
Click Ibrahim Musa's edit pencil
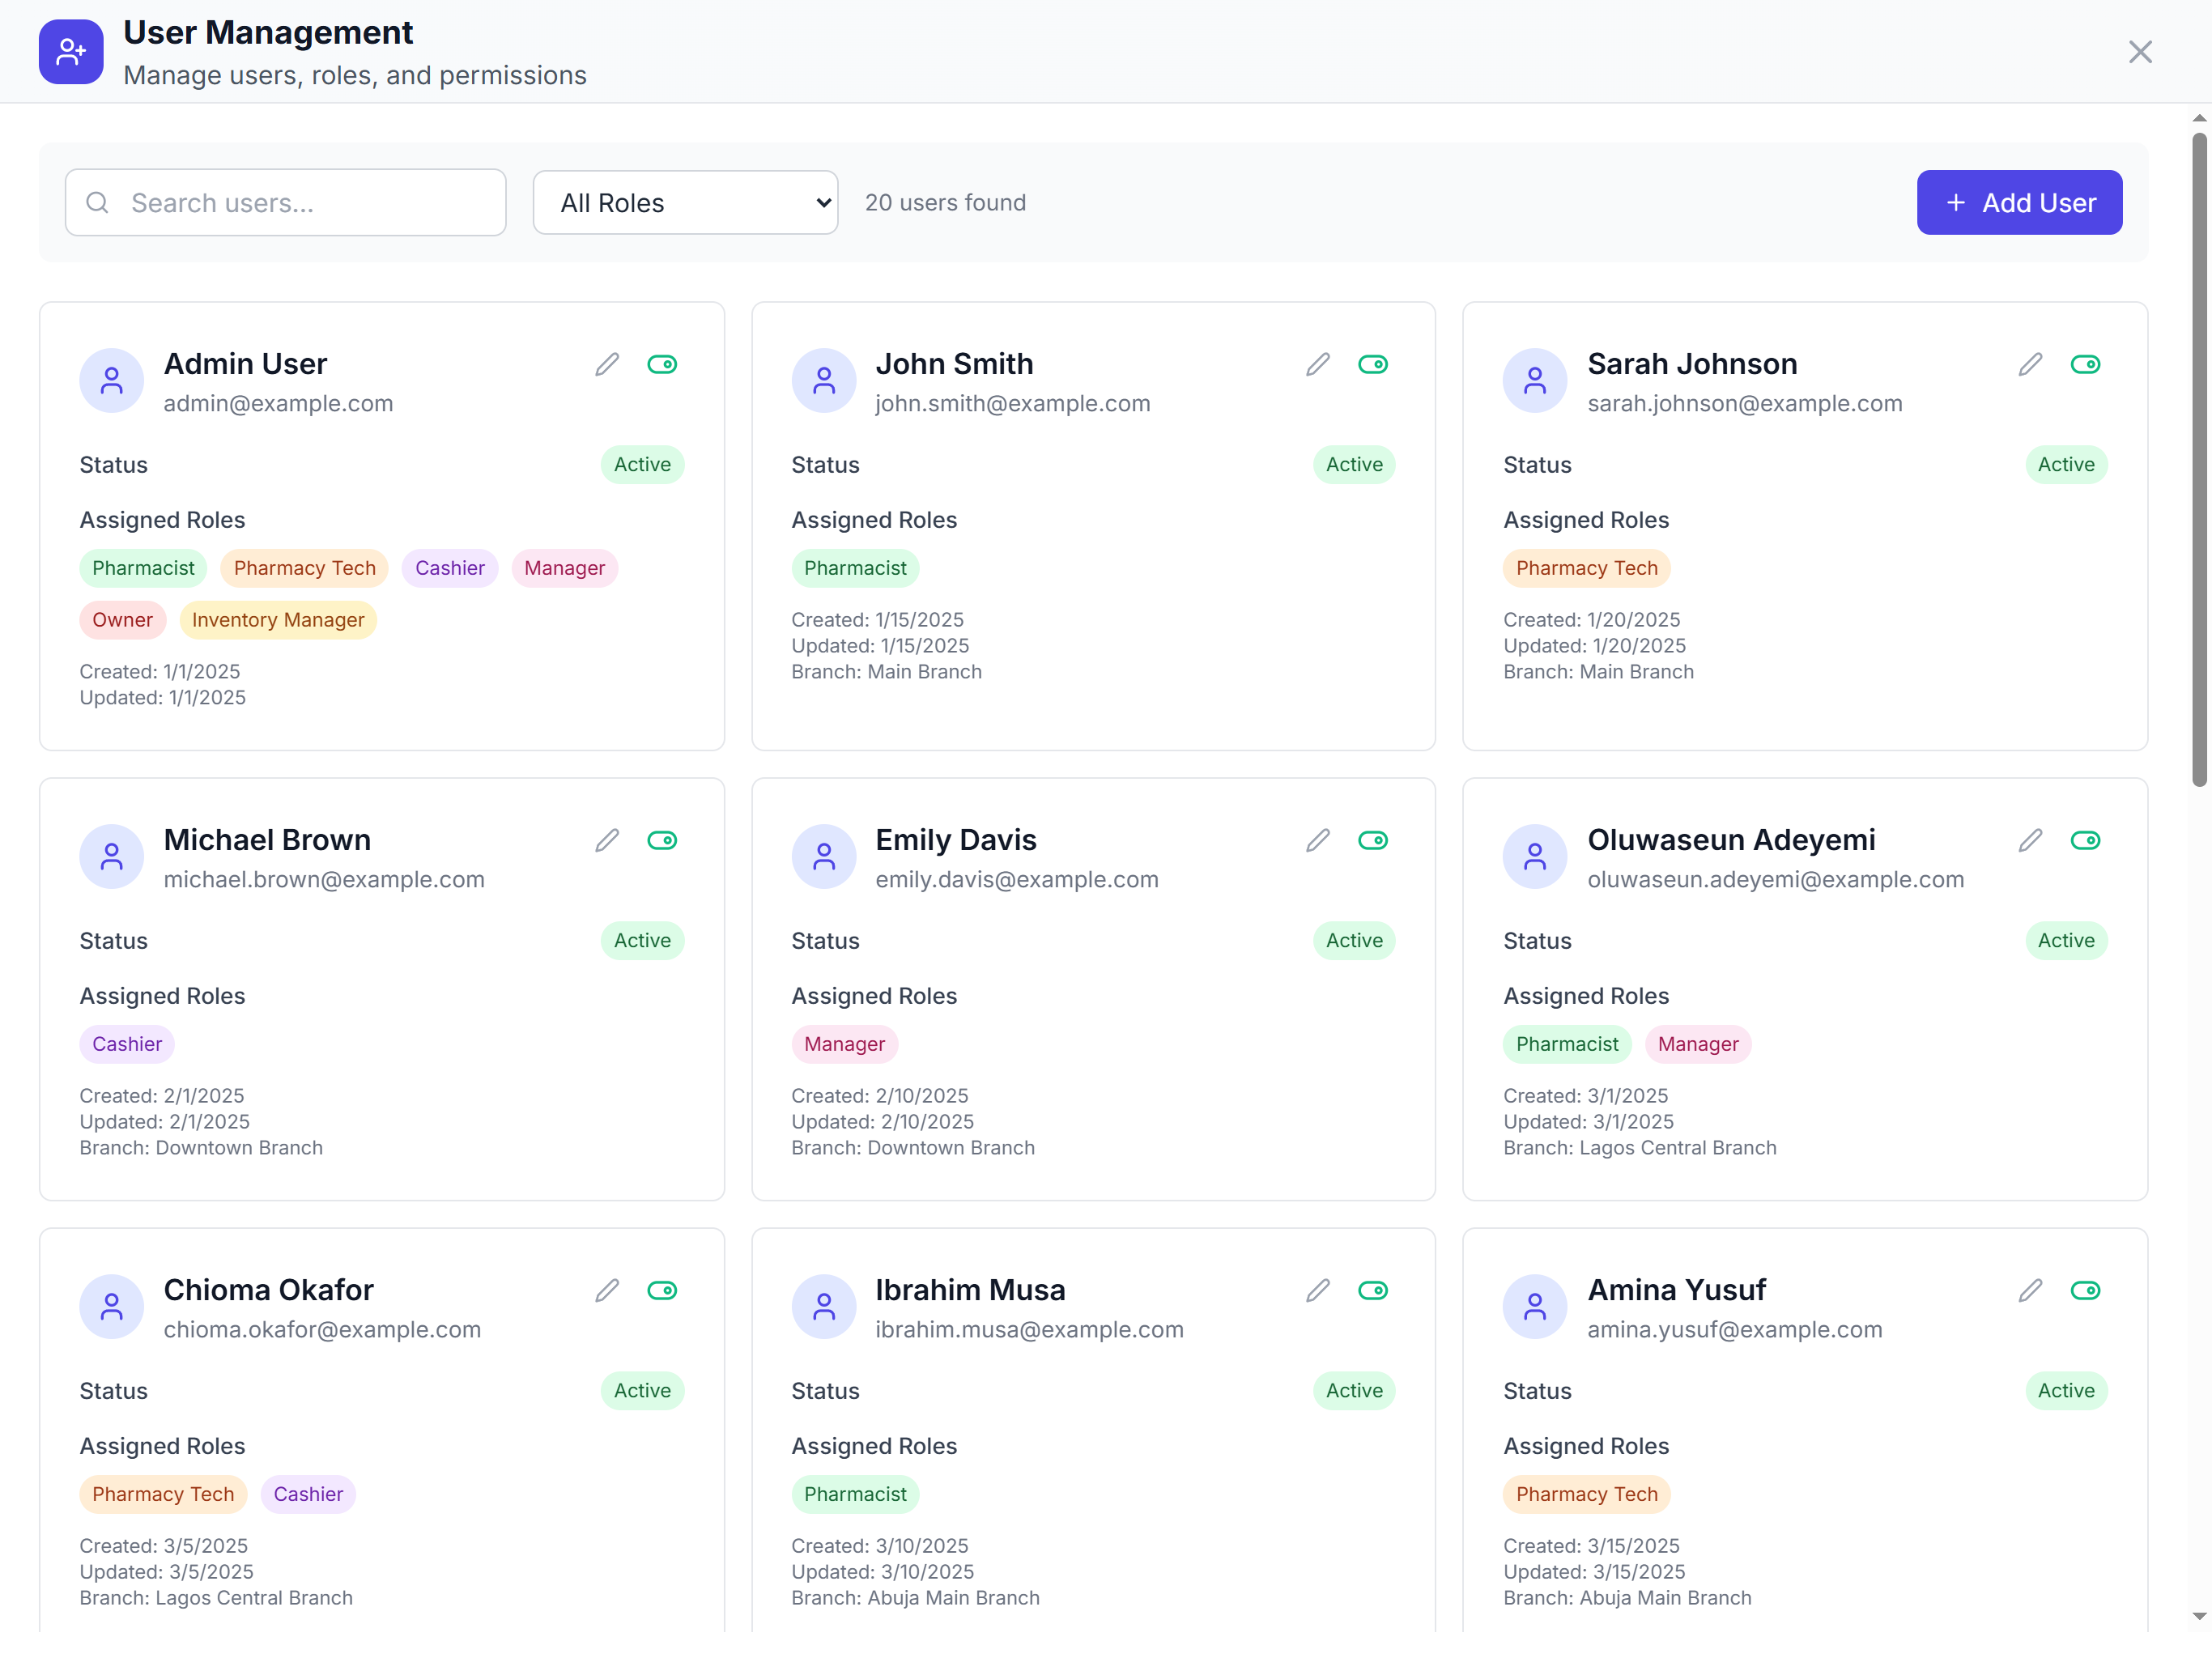[x=1318, y=1290]
